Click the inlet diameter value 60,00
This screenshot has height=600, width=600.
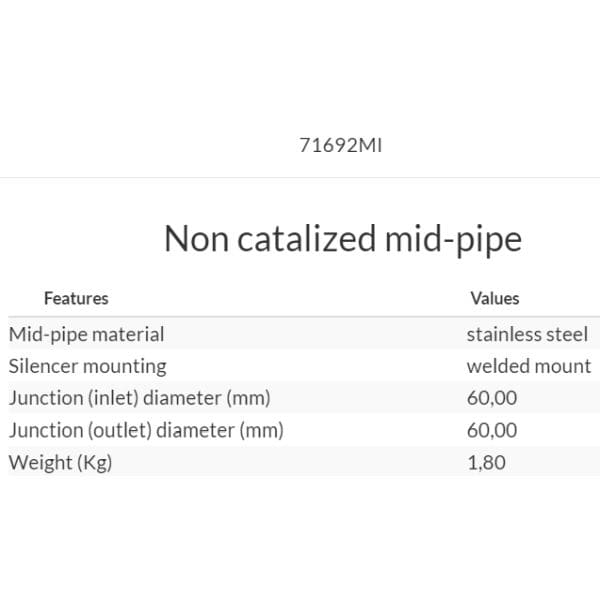click(x=492, y=398)
